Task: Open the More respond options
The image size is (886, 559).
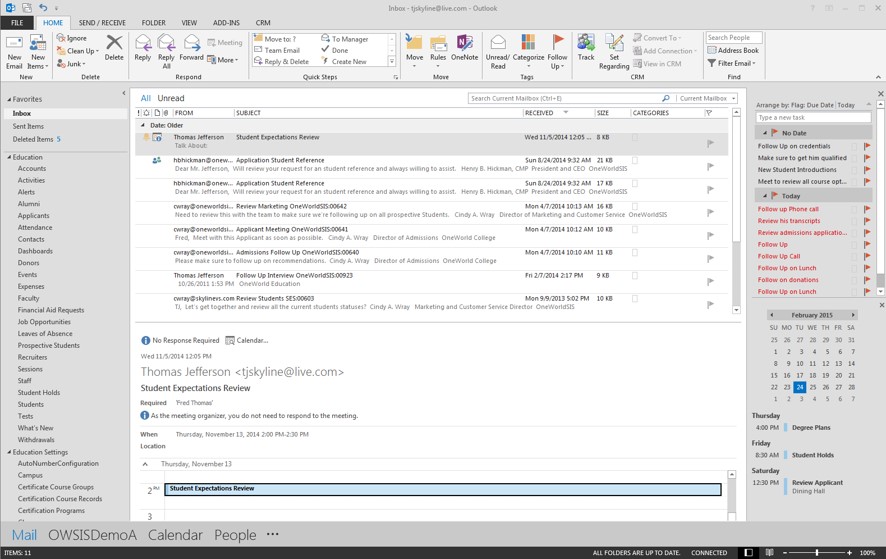Action: [x=223, y=59]
